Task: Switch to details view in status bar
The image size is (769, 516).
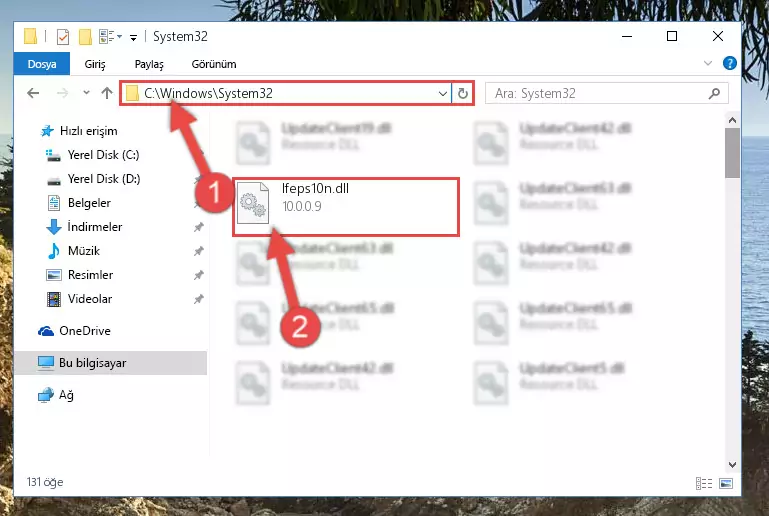Action: [704, 484]
